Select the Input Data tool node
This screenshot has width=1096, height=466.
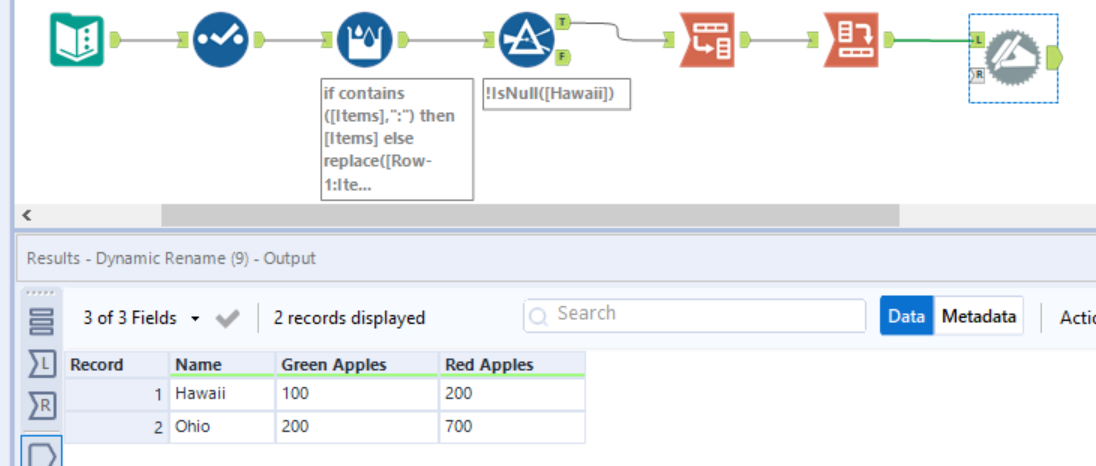[77, 40]
